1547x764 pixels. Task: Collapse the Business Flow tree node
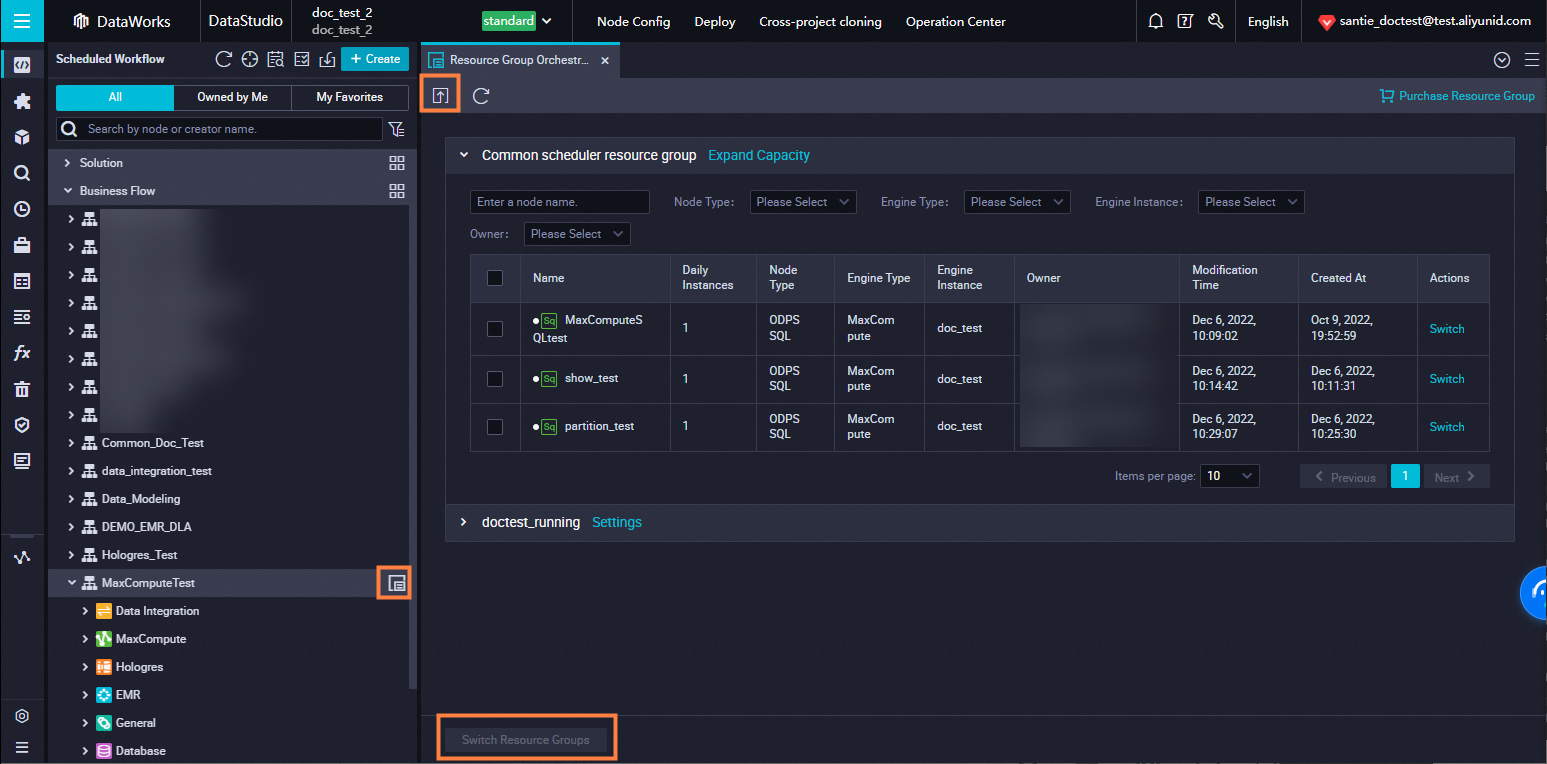tap(68, 191)
